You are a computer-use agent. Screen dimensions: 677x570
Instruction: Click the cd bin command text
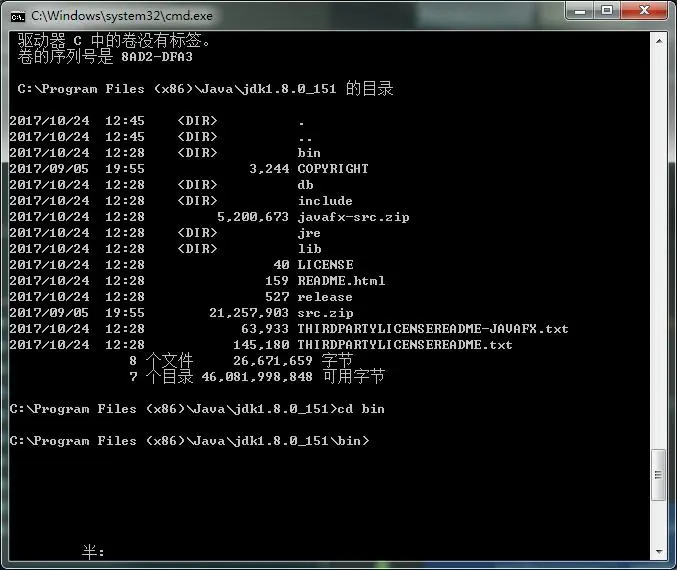pos(361,409)
